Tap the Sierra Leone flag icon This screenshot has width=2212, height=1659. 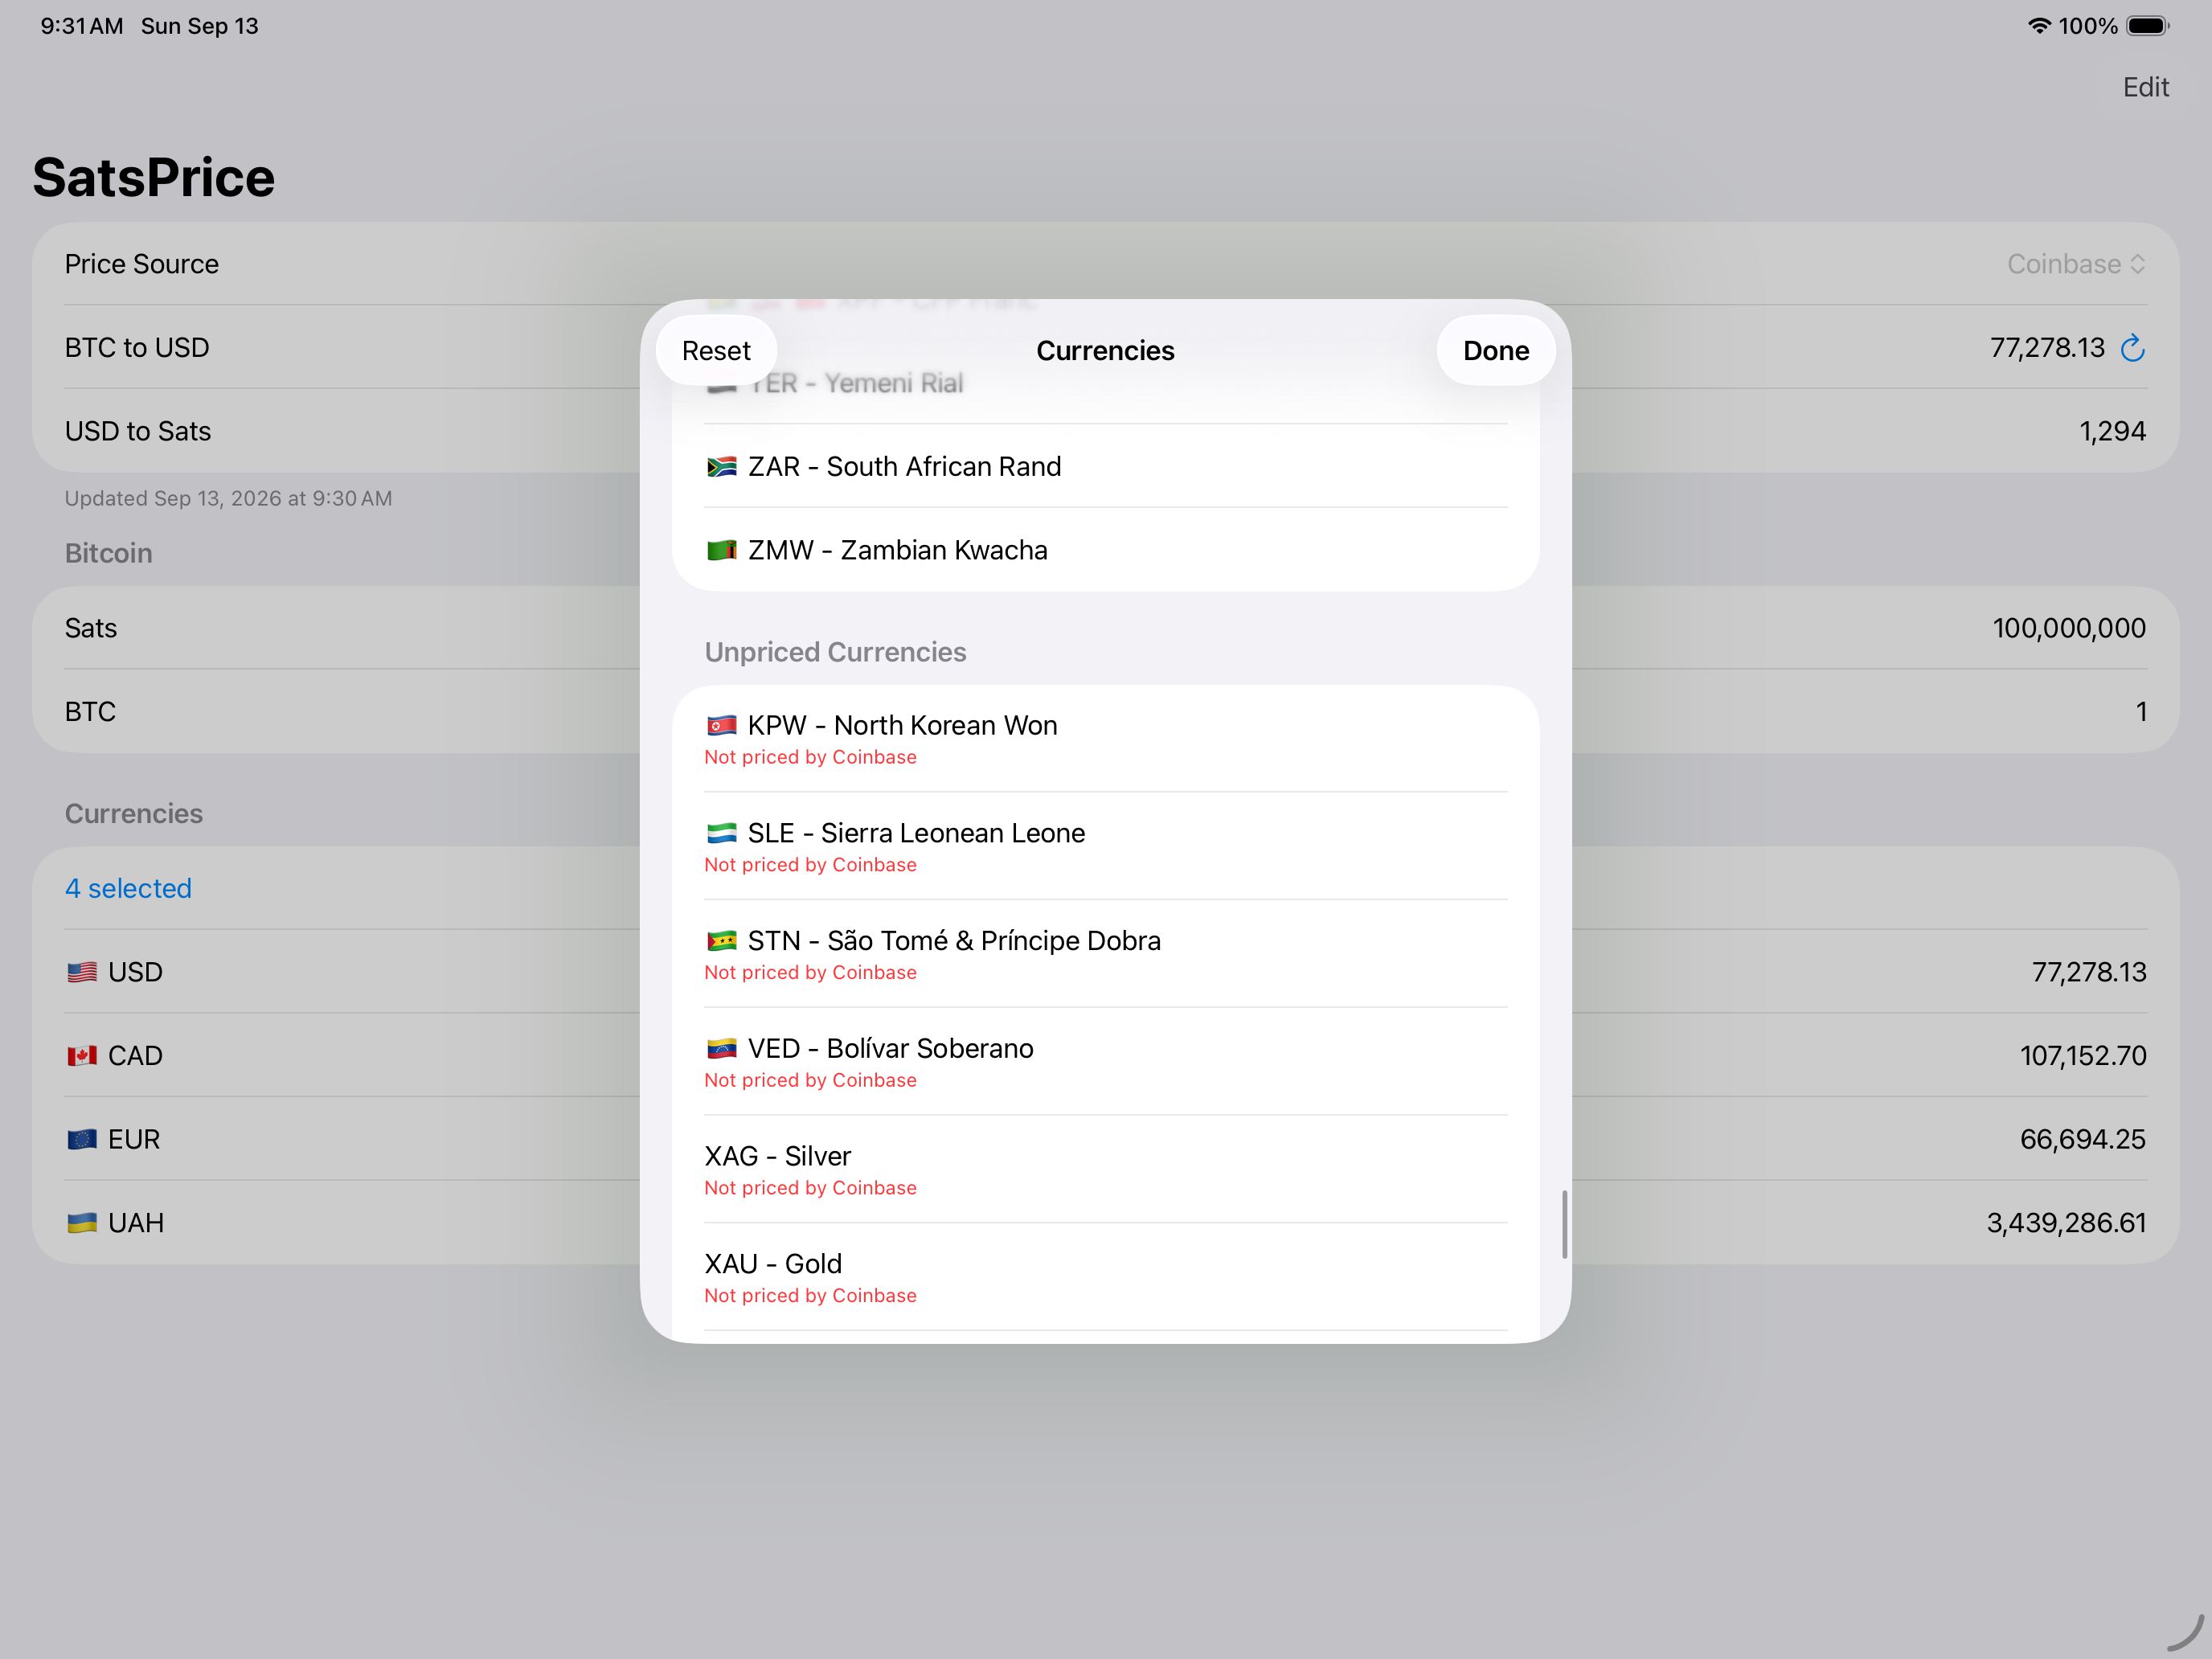[721, 833]
